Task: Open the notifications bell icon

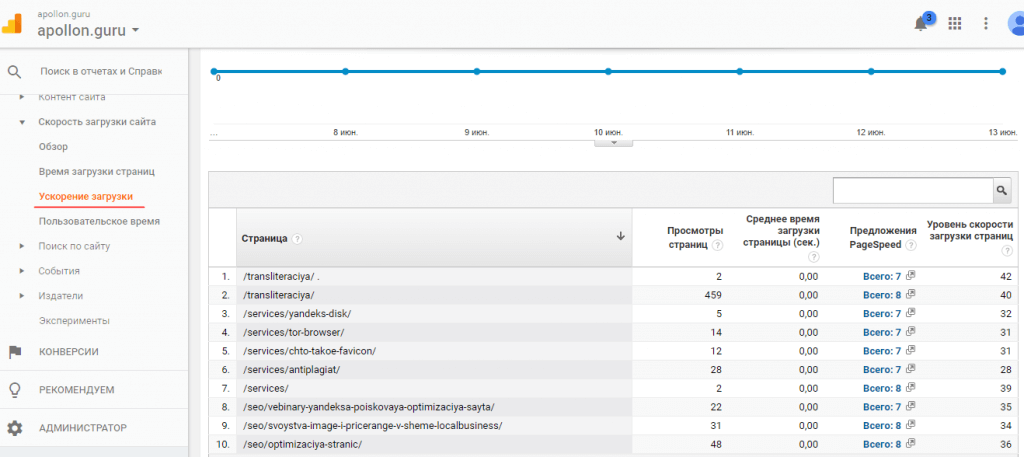Action: (x=921, y=24)
